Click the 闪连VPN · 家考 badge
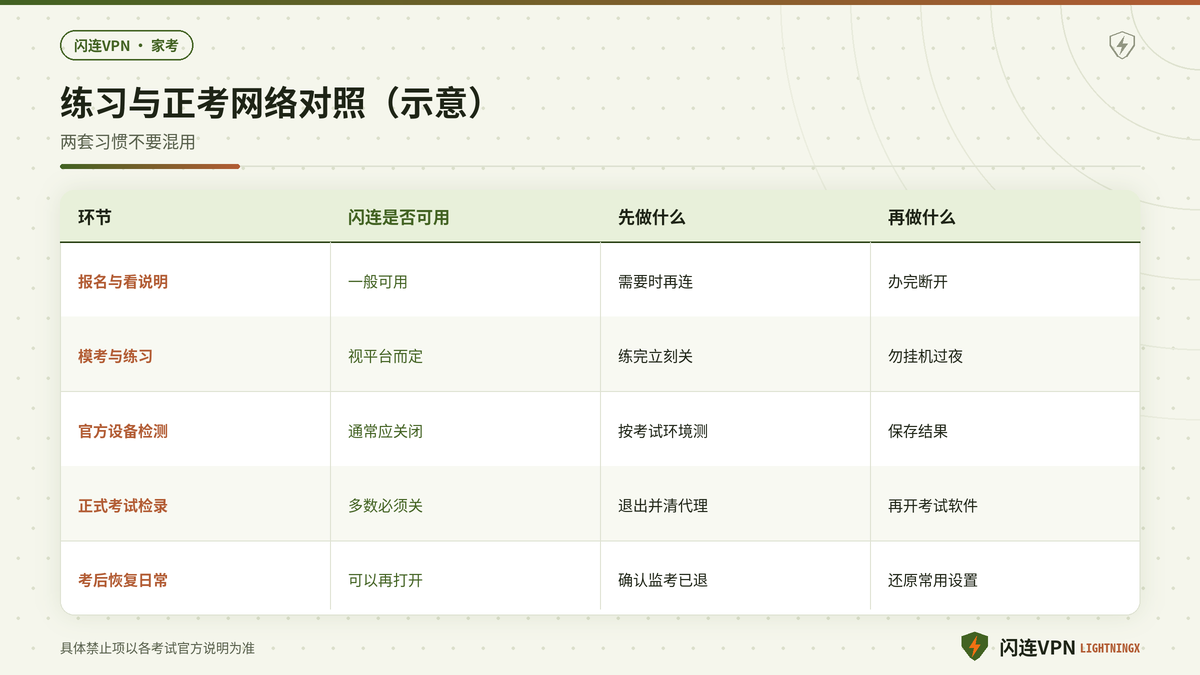1200x675 pixels. click(x=126, y=45)
